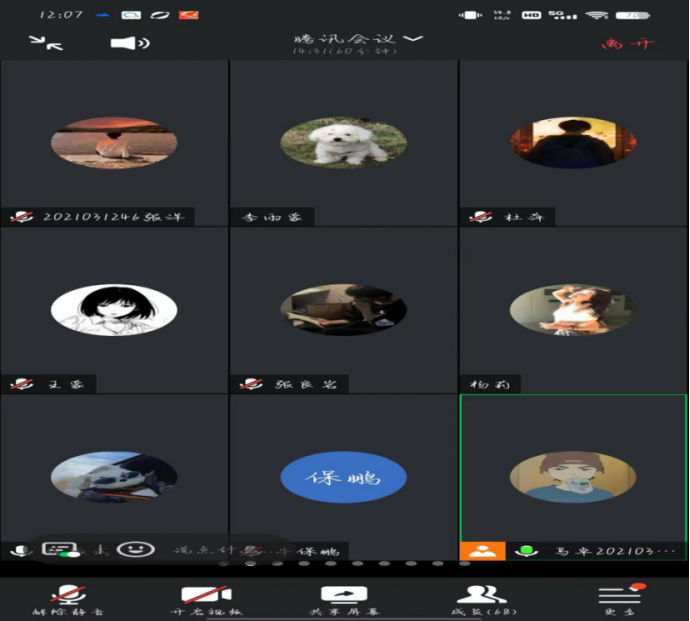Select the anime sketch avatar of 王露
Viewport: 690px width, 621px height.
pos(114,310)
